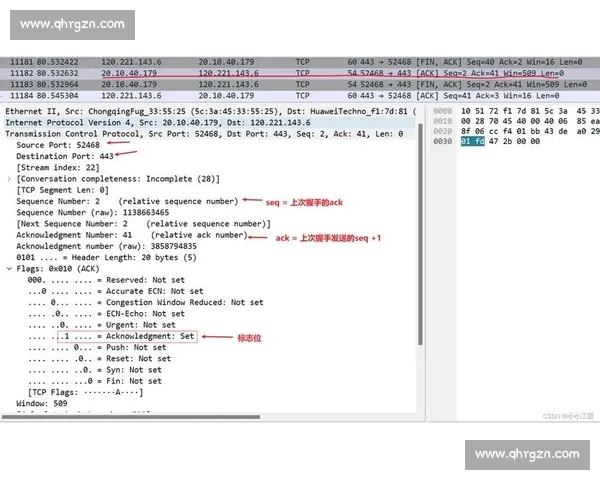
Task: Select the Acknowledgment: Set flag bit
Action: coord(140,336)
